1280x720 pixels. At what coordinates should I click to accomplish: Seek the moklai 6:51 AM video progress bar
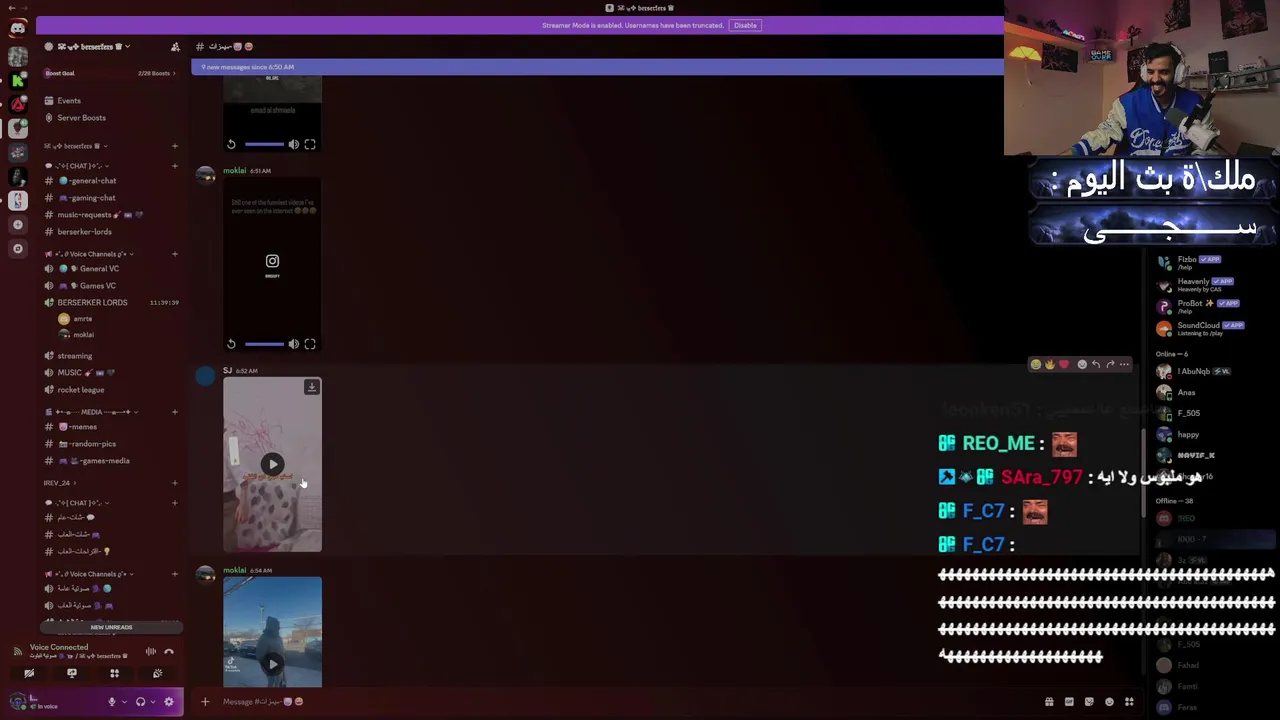pyautogui.click(x=264, y=344)
